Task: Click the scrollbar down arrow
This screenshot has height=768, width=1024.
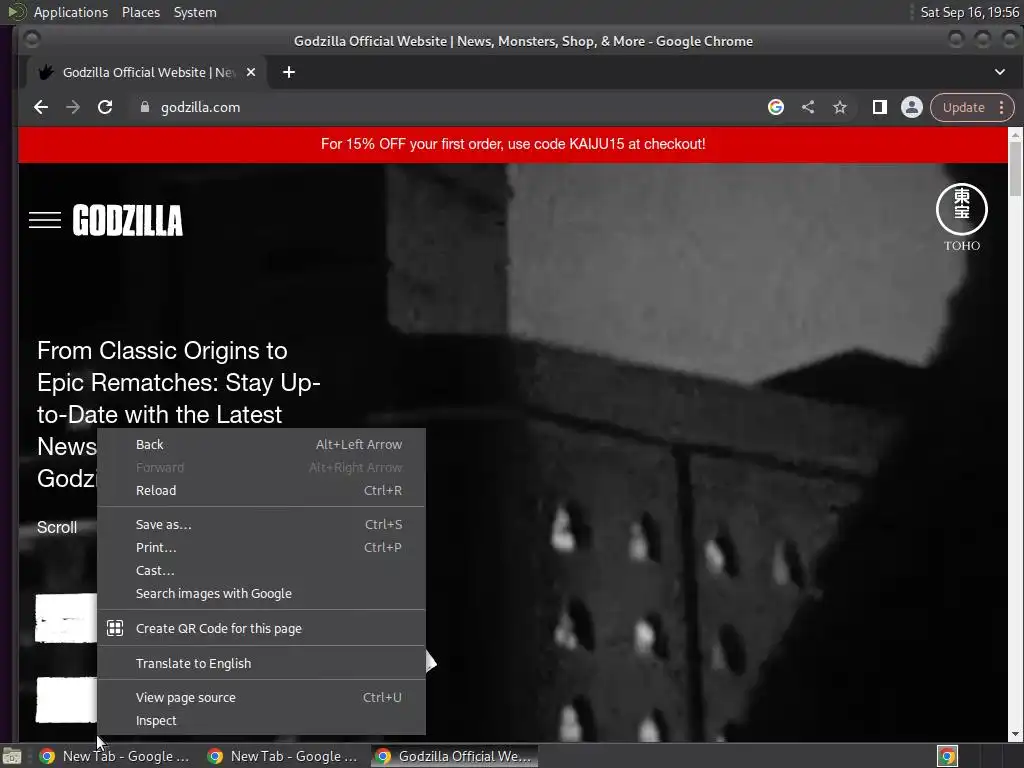Action: pyautogui.click(x=1015, y=735)
